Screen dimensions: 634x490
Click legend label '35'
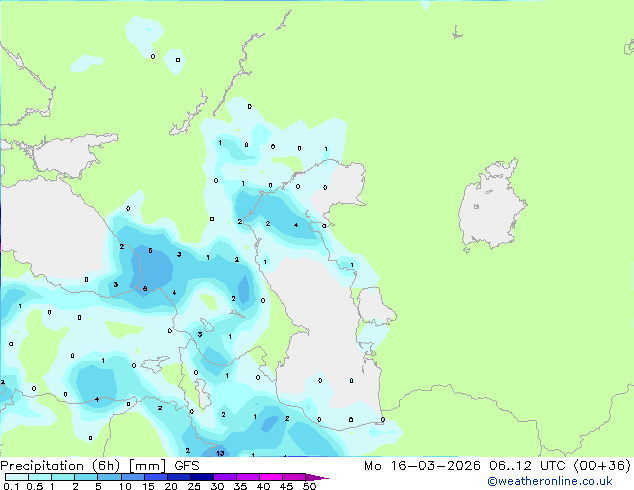[240, 486]
